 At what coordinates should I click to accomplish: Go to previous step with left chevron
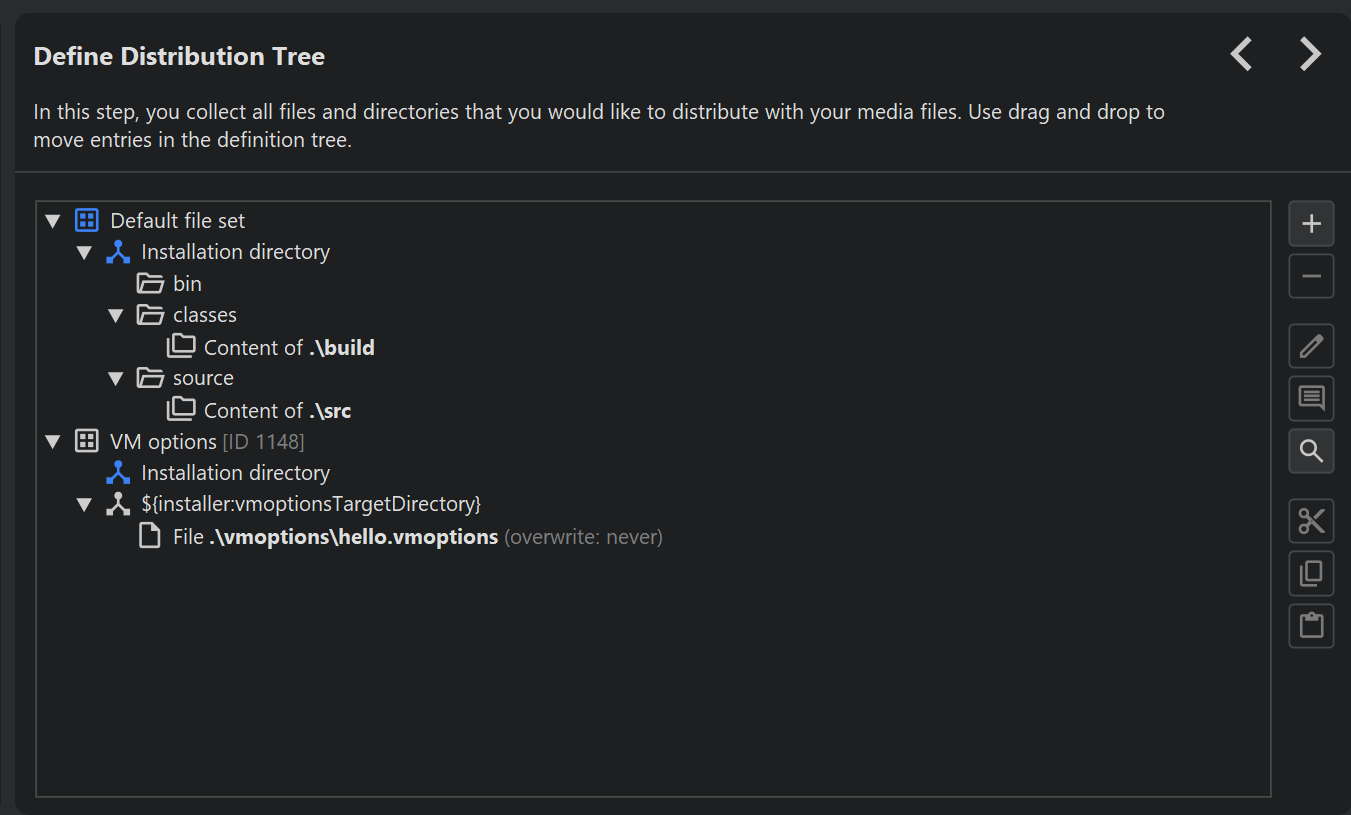(x=1241, y=54)
